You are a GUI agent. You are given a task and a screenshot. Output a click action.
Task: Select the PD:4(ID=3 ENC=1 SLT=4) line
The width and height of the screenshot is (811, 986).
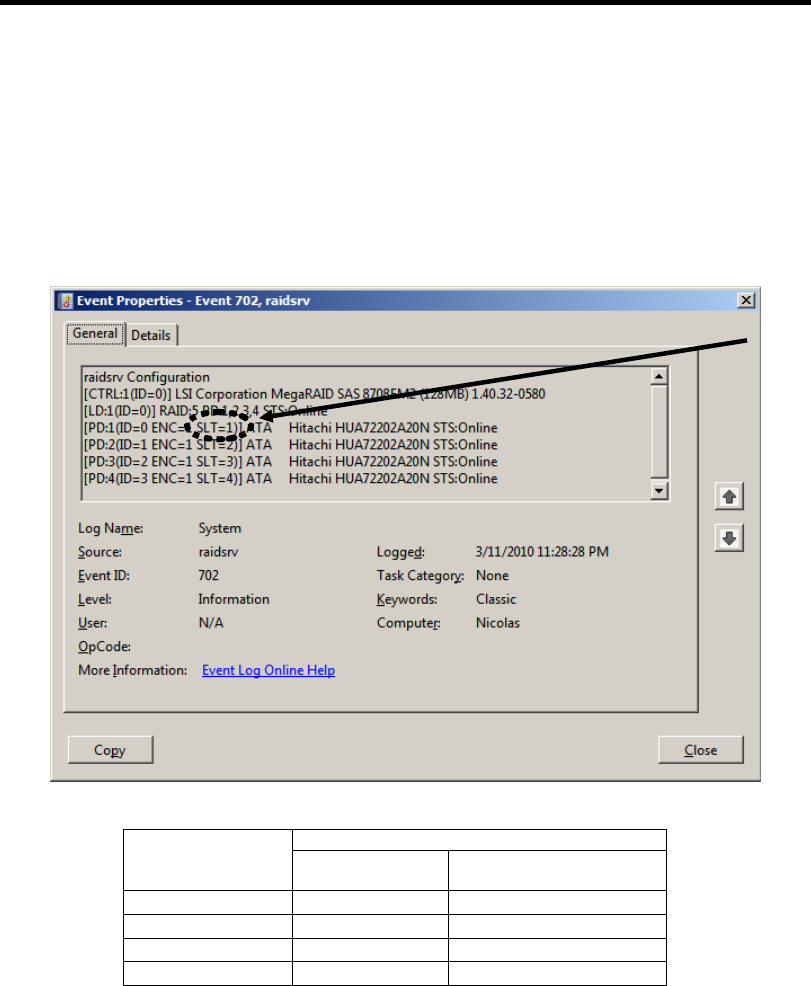click(x=290, y=479)
